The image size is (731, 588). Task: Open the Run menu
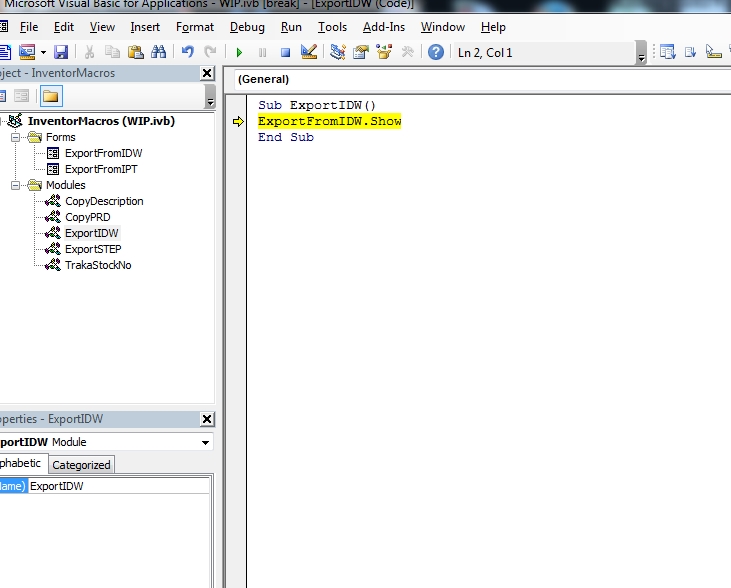[291, 27]
